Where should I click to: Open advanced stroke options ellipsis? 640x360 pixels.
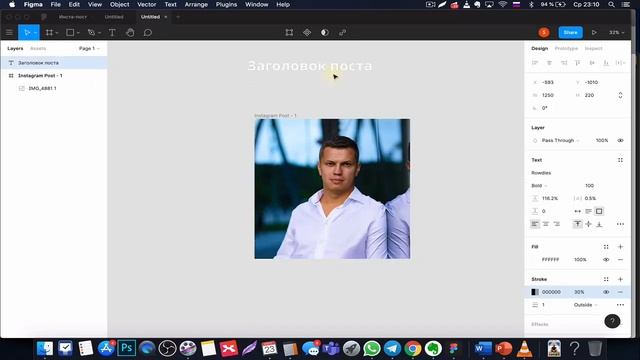click(620, 305)
